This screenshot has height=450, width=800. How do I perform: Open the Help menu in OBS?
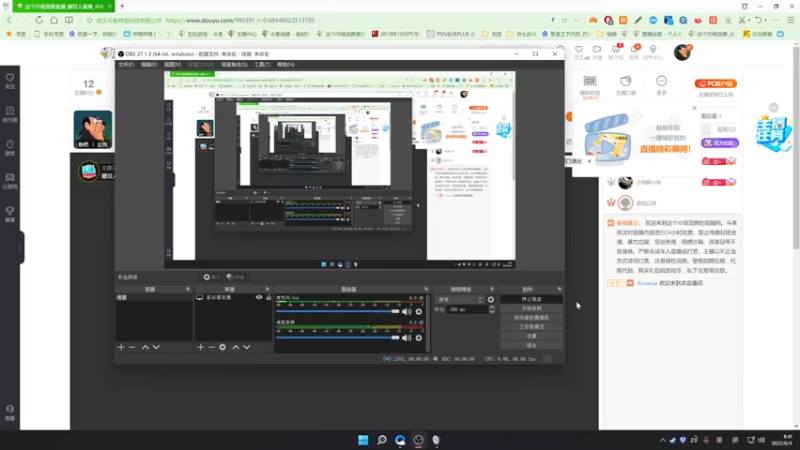tap(286, 65)
